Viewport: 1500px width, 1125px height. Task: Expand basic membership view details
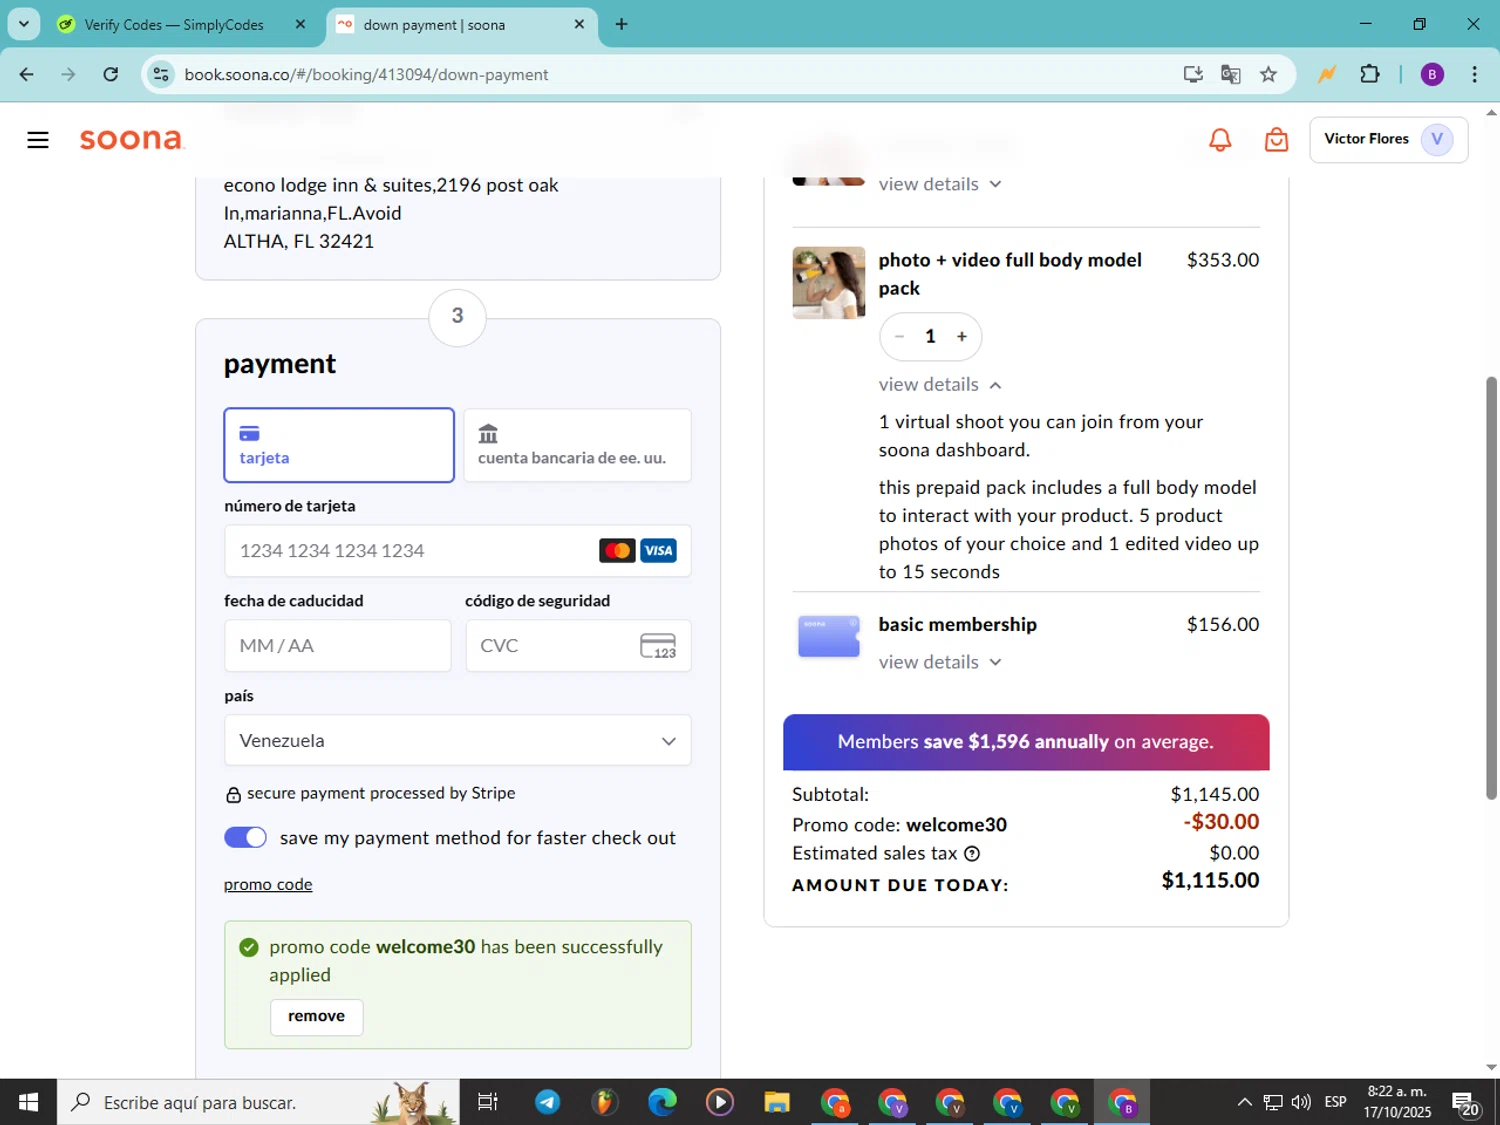(x=940, y=662)
